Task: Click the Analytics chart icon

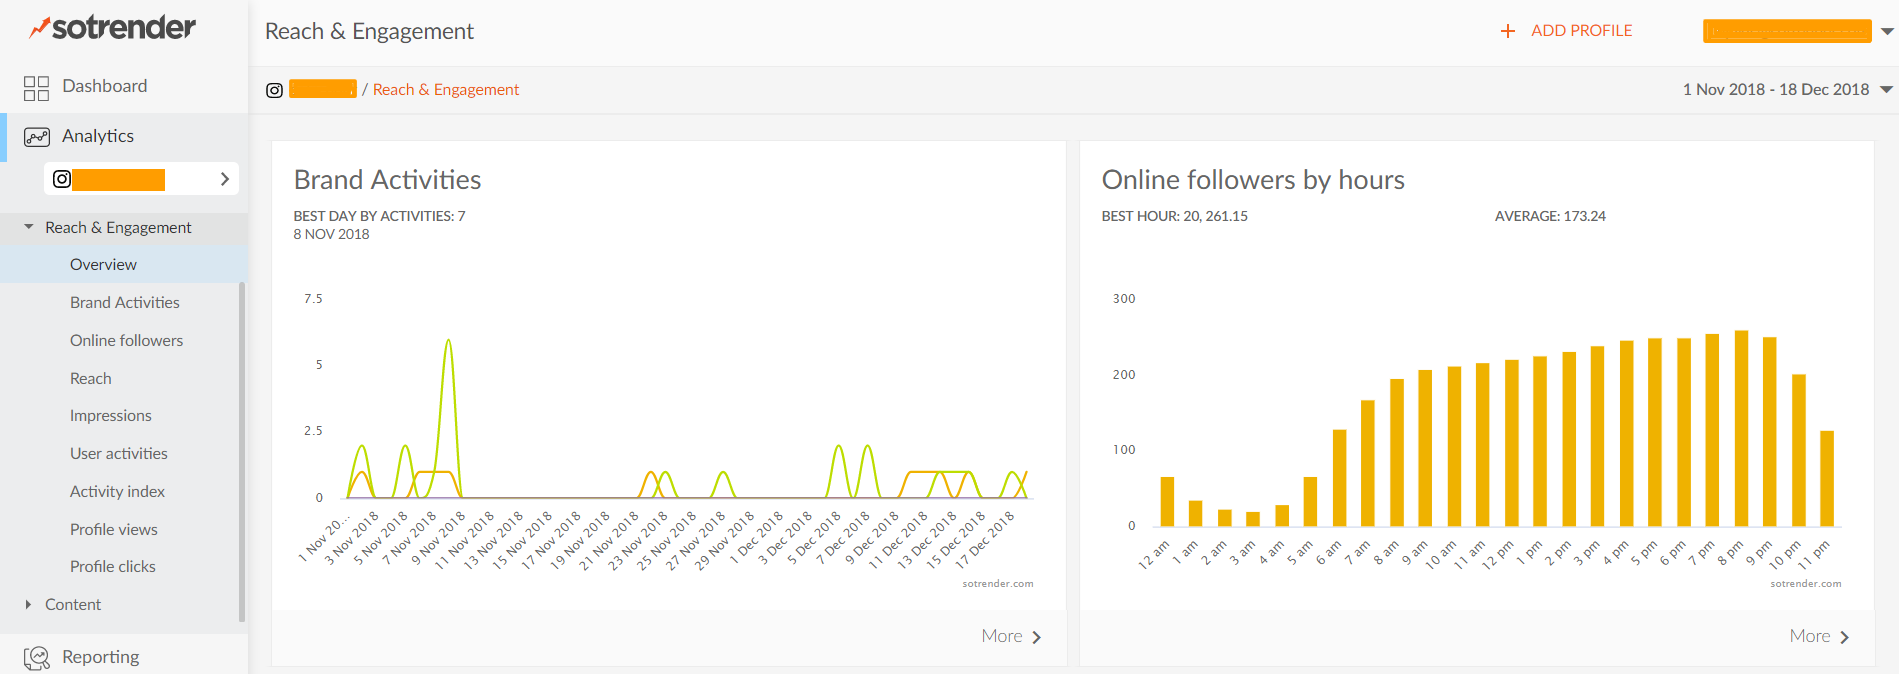Action: (36, 137)
